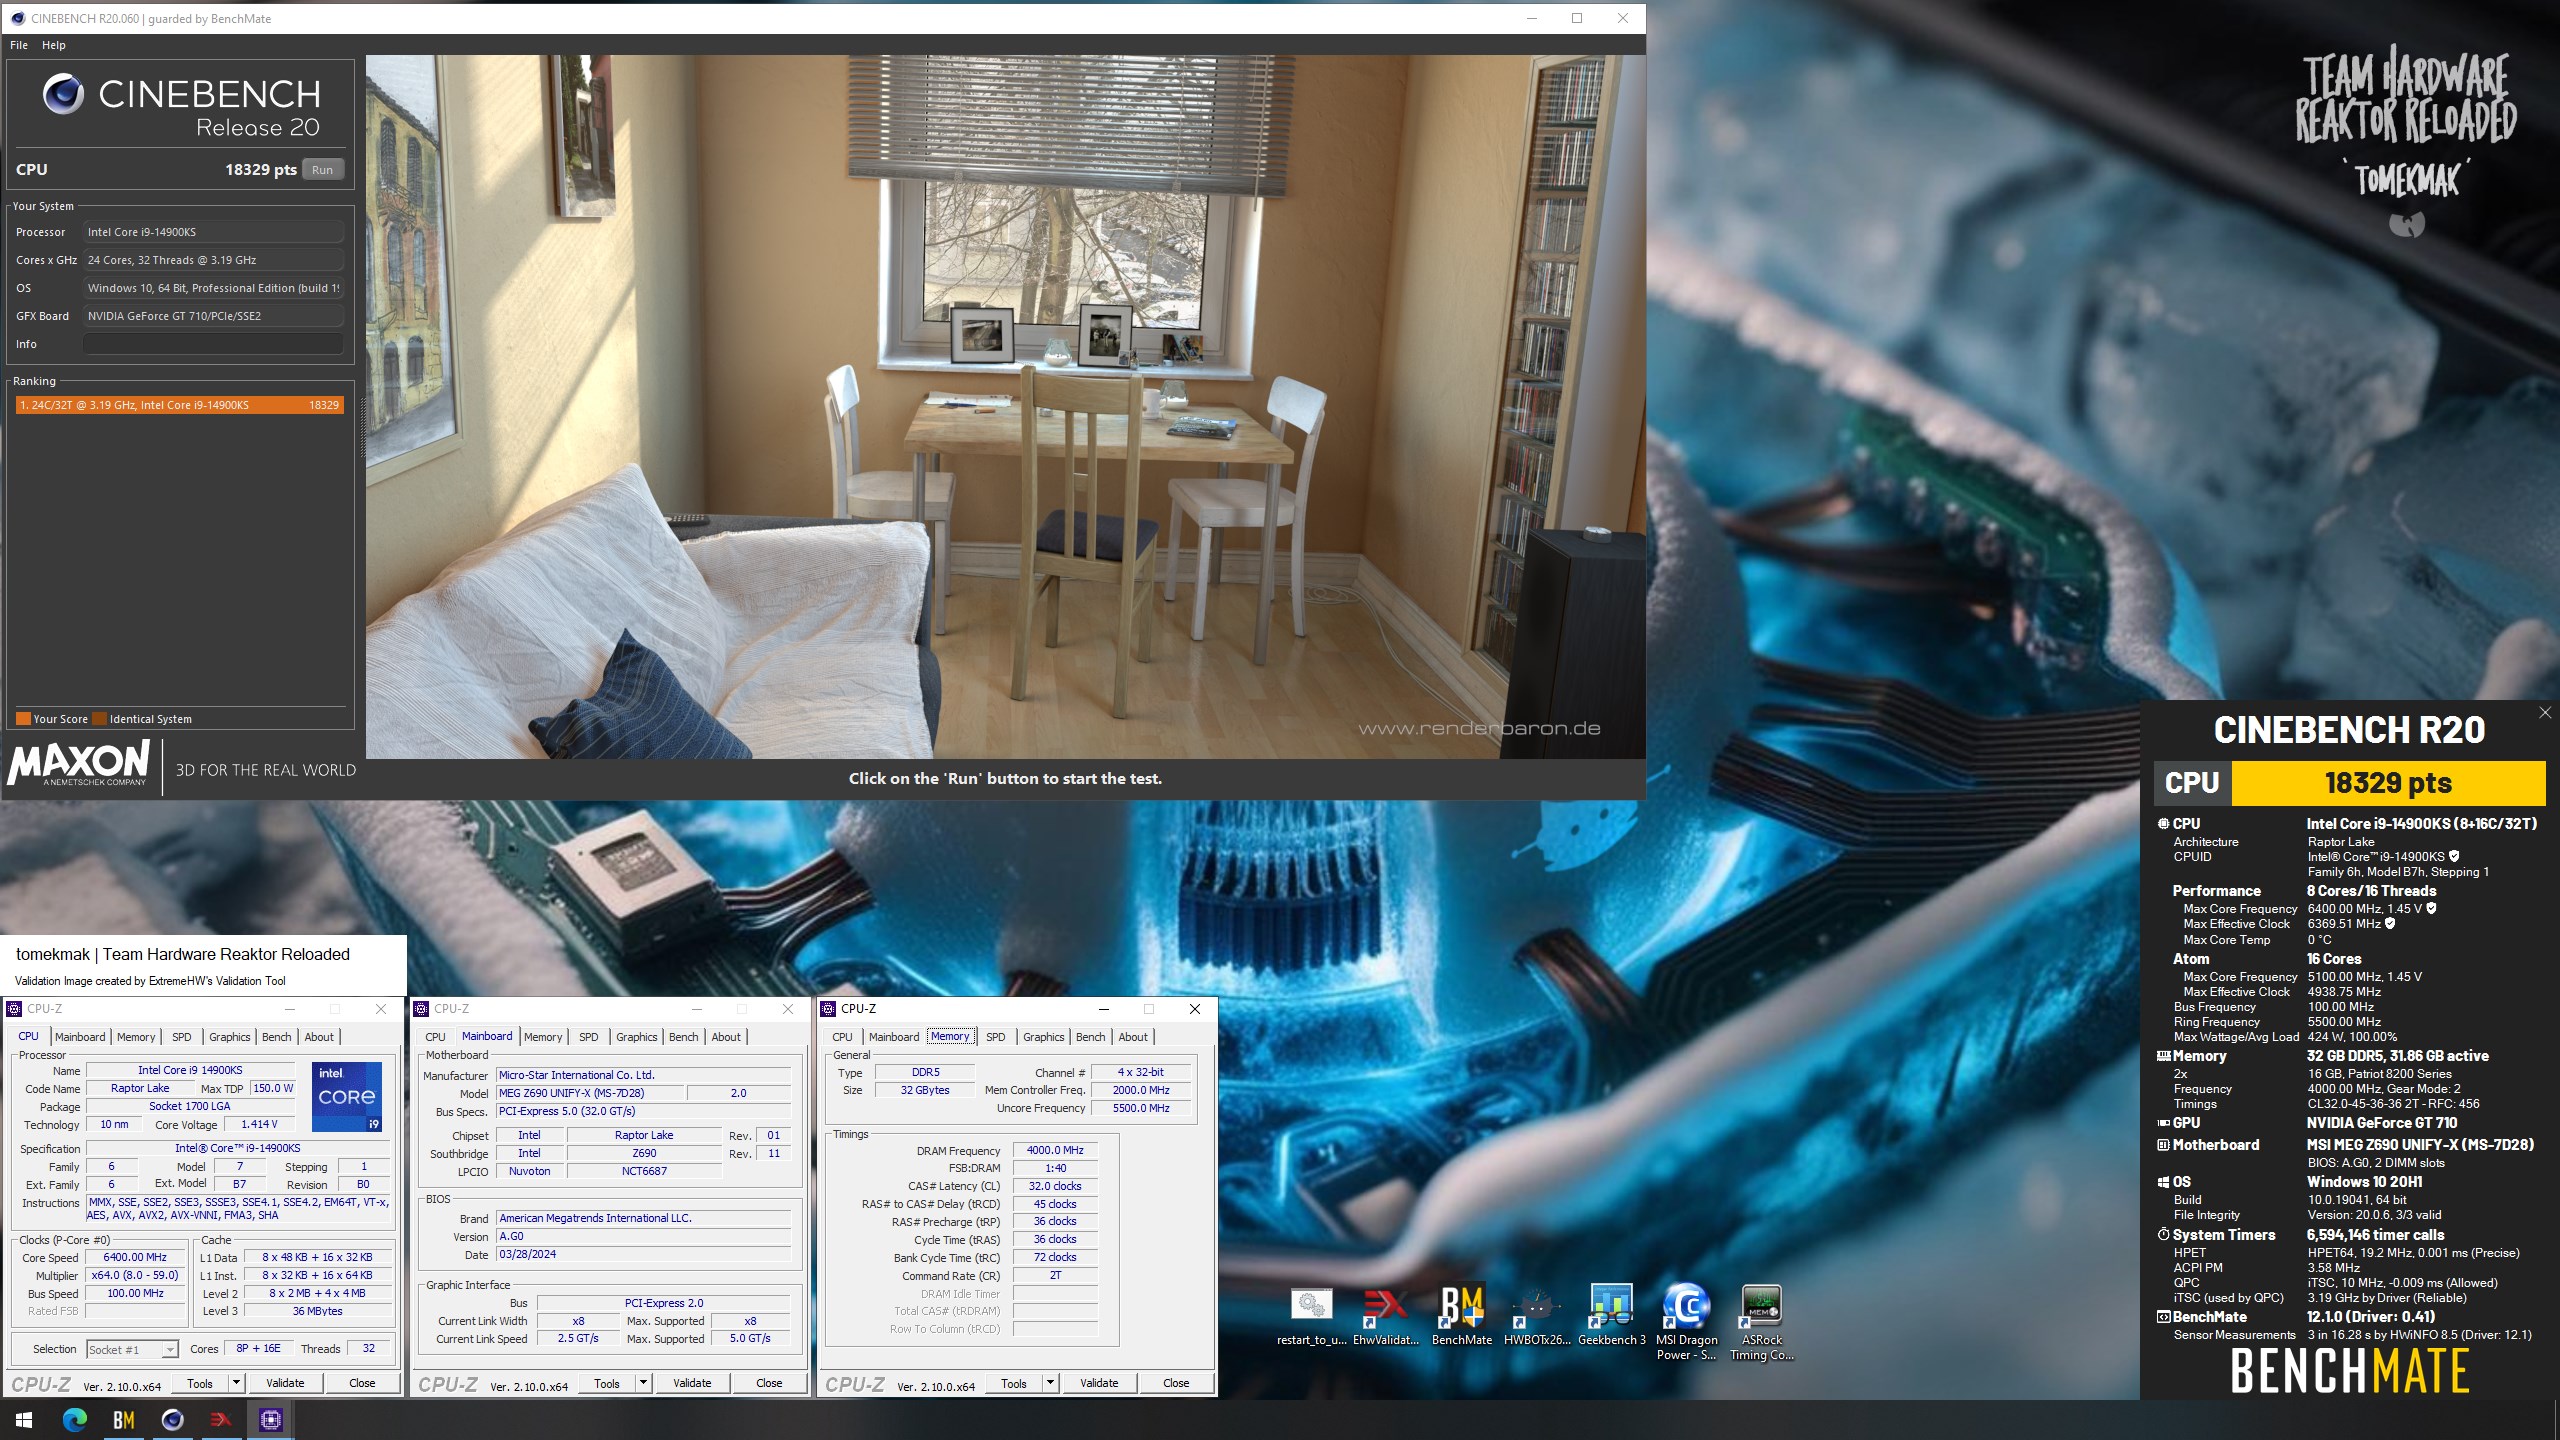
Task: Open the SPD tab in the CPU-Z Memory window
Action: pyautogui.click(x=995, y=1037)
